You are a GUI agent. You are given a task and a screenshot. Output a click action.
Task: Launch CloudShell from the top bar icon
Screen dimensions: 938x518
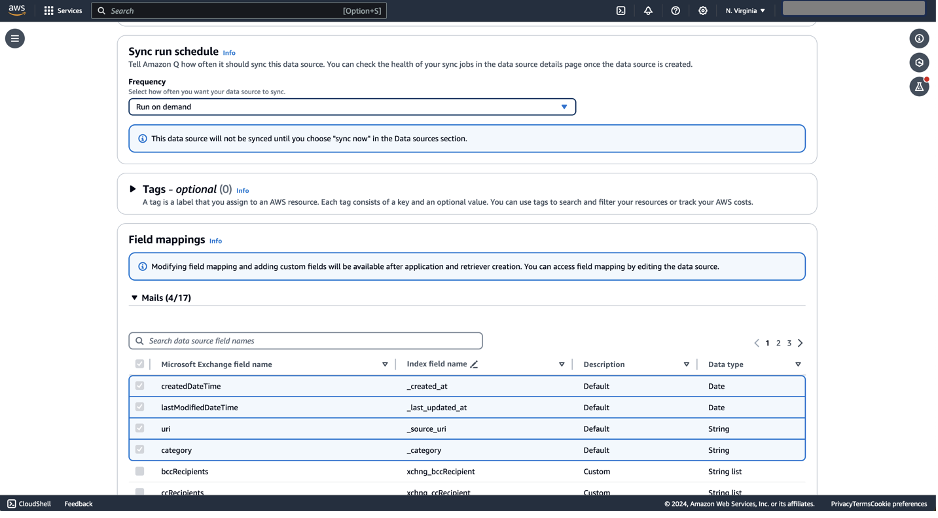(622, 11)
